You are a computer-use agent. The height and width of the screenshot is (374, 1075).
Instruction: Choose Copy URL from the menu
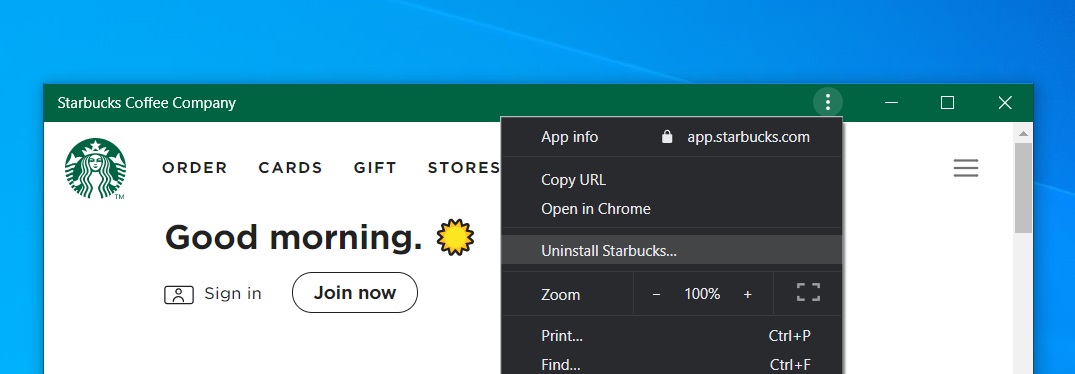(672, 179)
